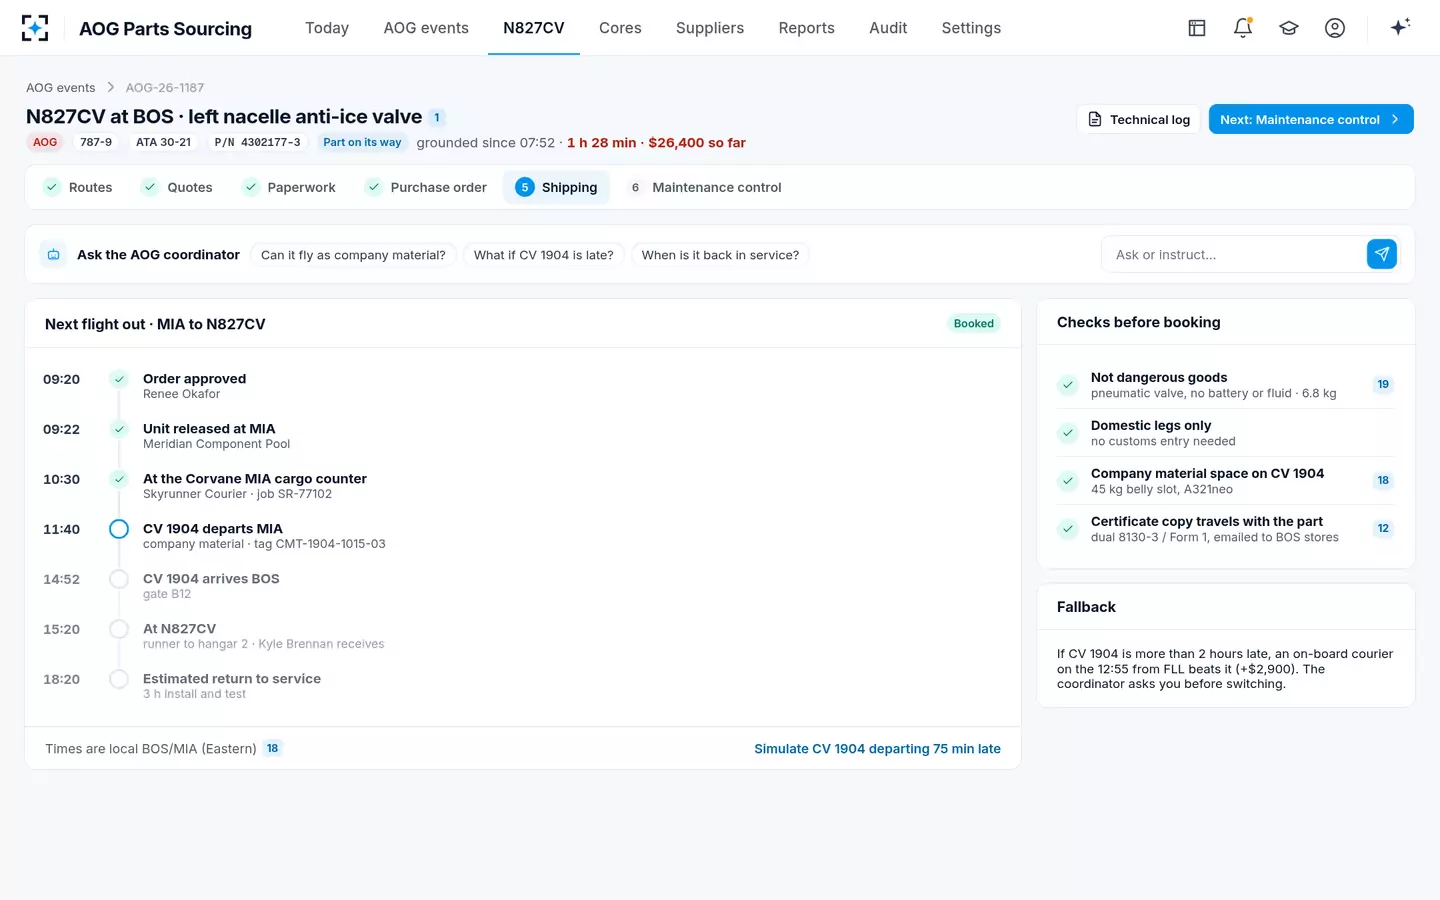Go to the Today tab
Screen dimensions: 1440x900
327,28
